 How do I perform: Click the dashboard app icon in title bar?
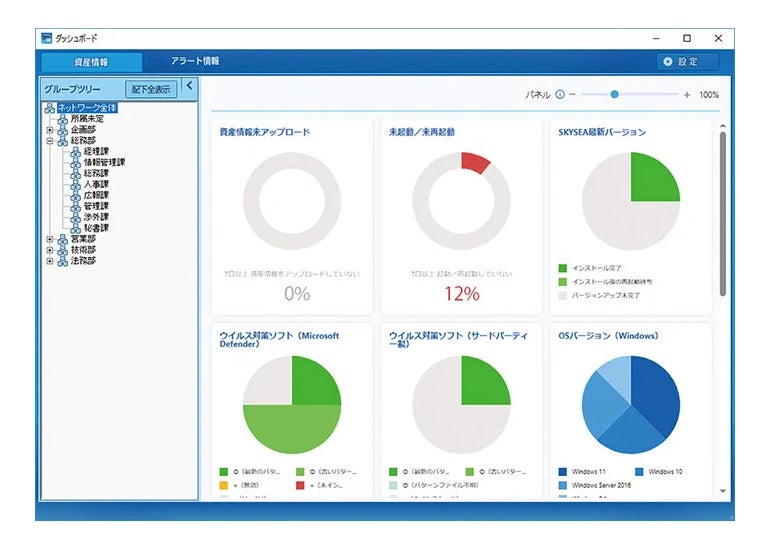(47, 38)
